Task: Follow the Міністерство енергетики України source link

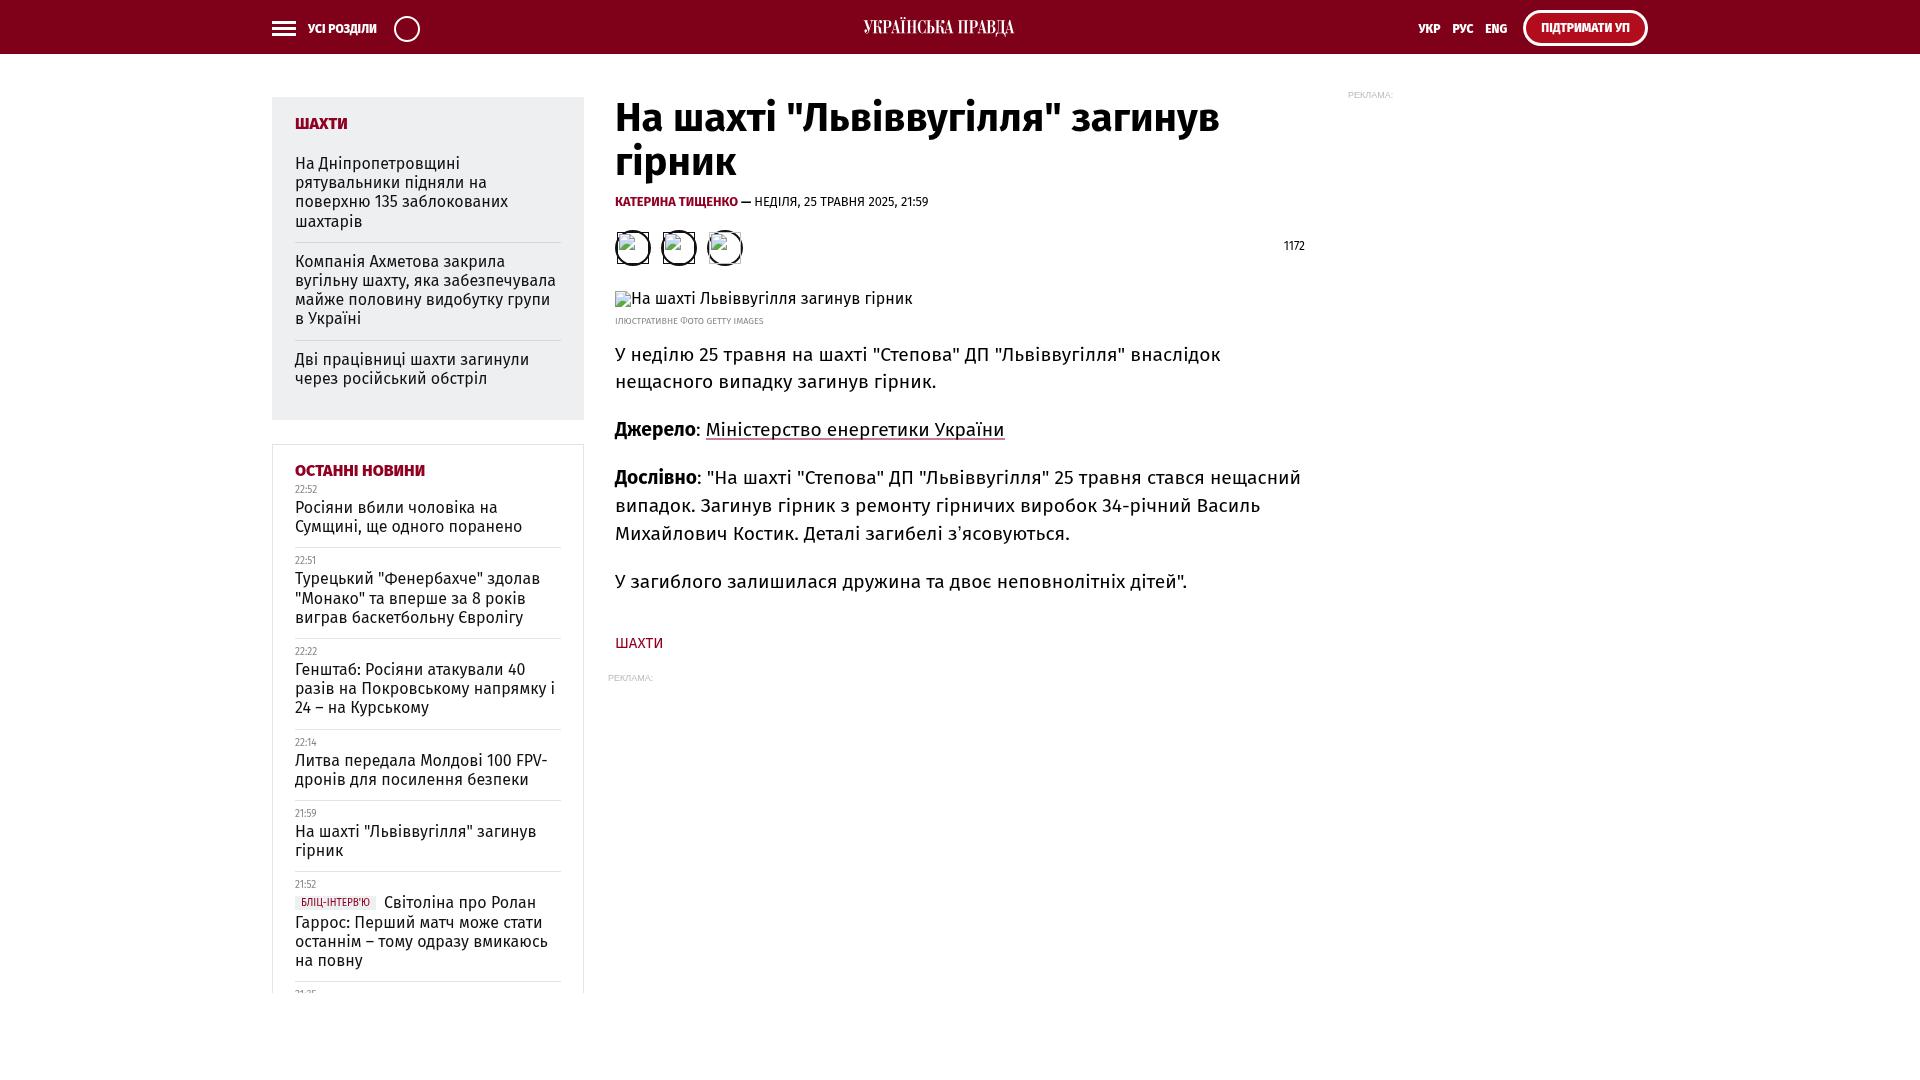Action: pyautogui.click(x=855, y=430)
